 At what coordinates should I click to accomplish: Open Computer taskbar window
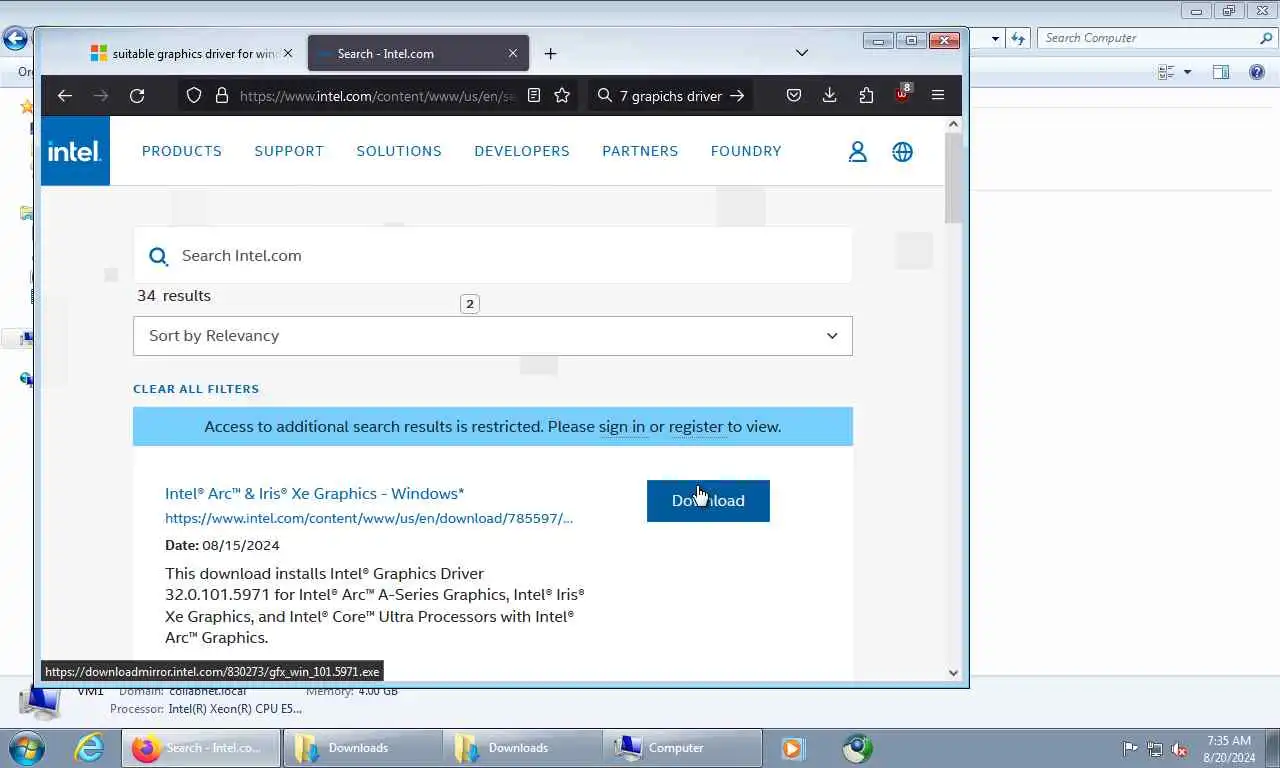tap(683, 748)
